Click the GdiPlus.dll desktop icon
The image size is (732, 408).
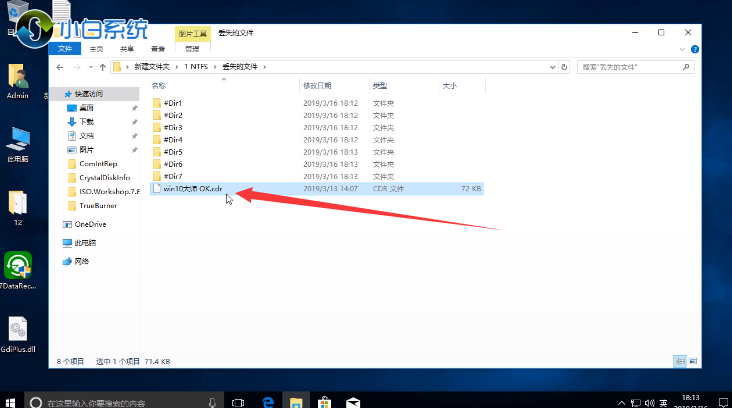(x=17, y=330)
